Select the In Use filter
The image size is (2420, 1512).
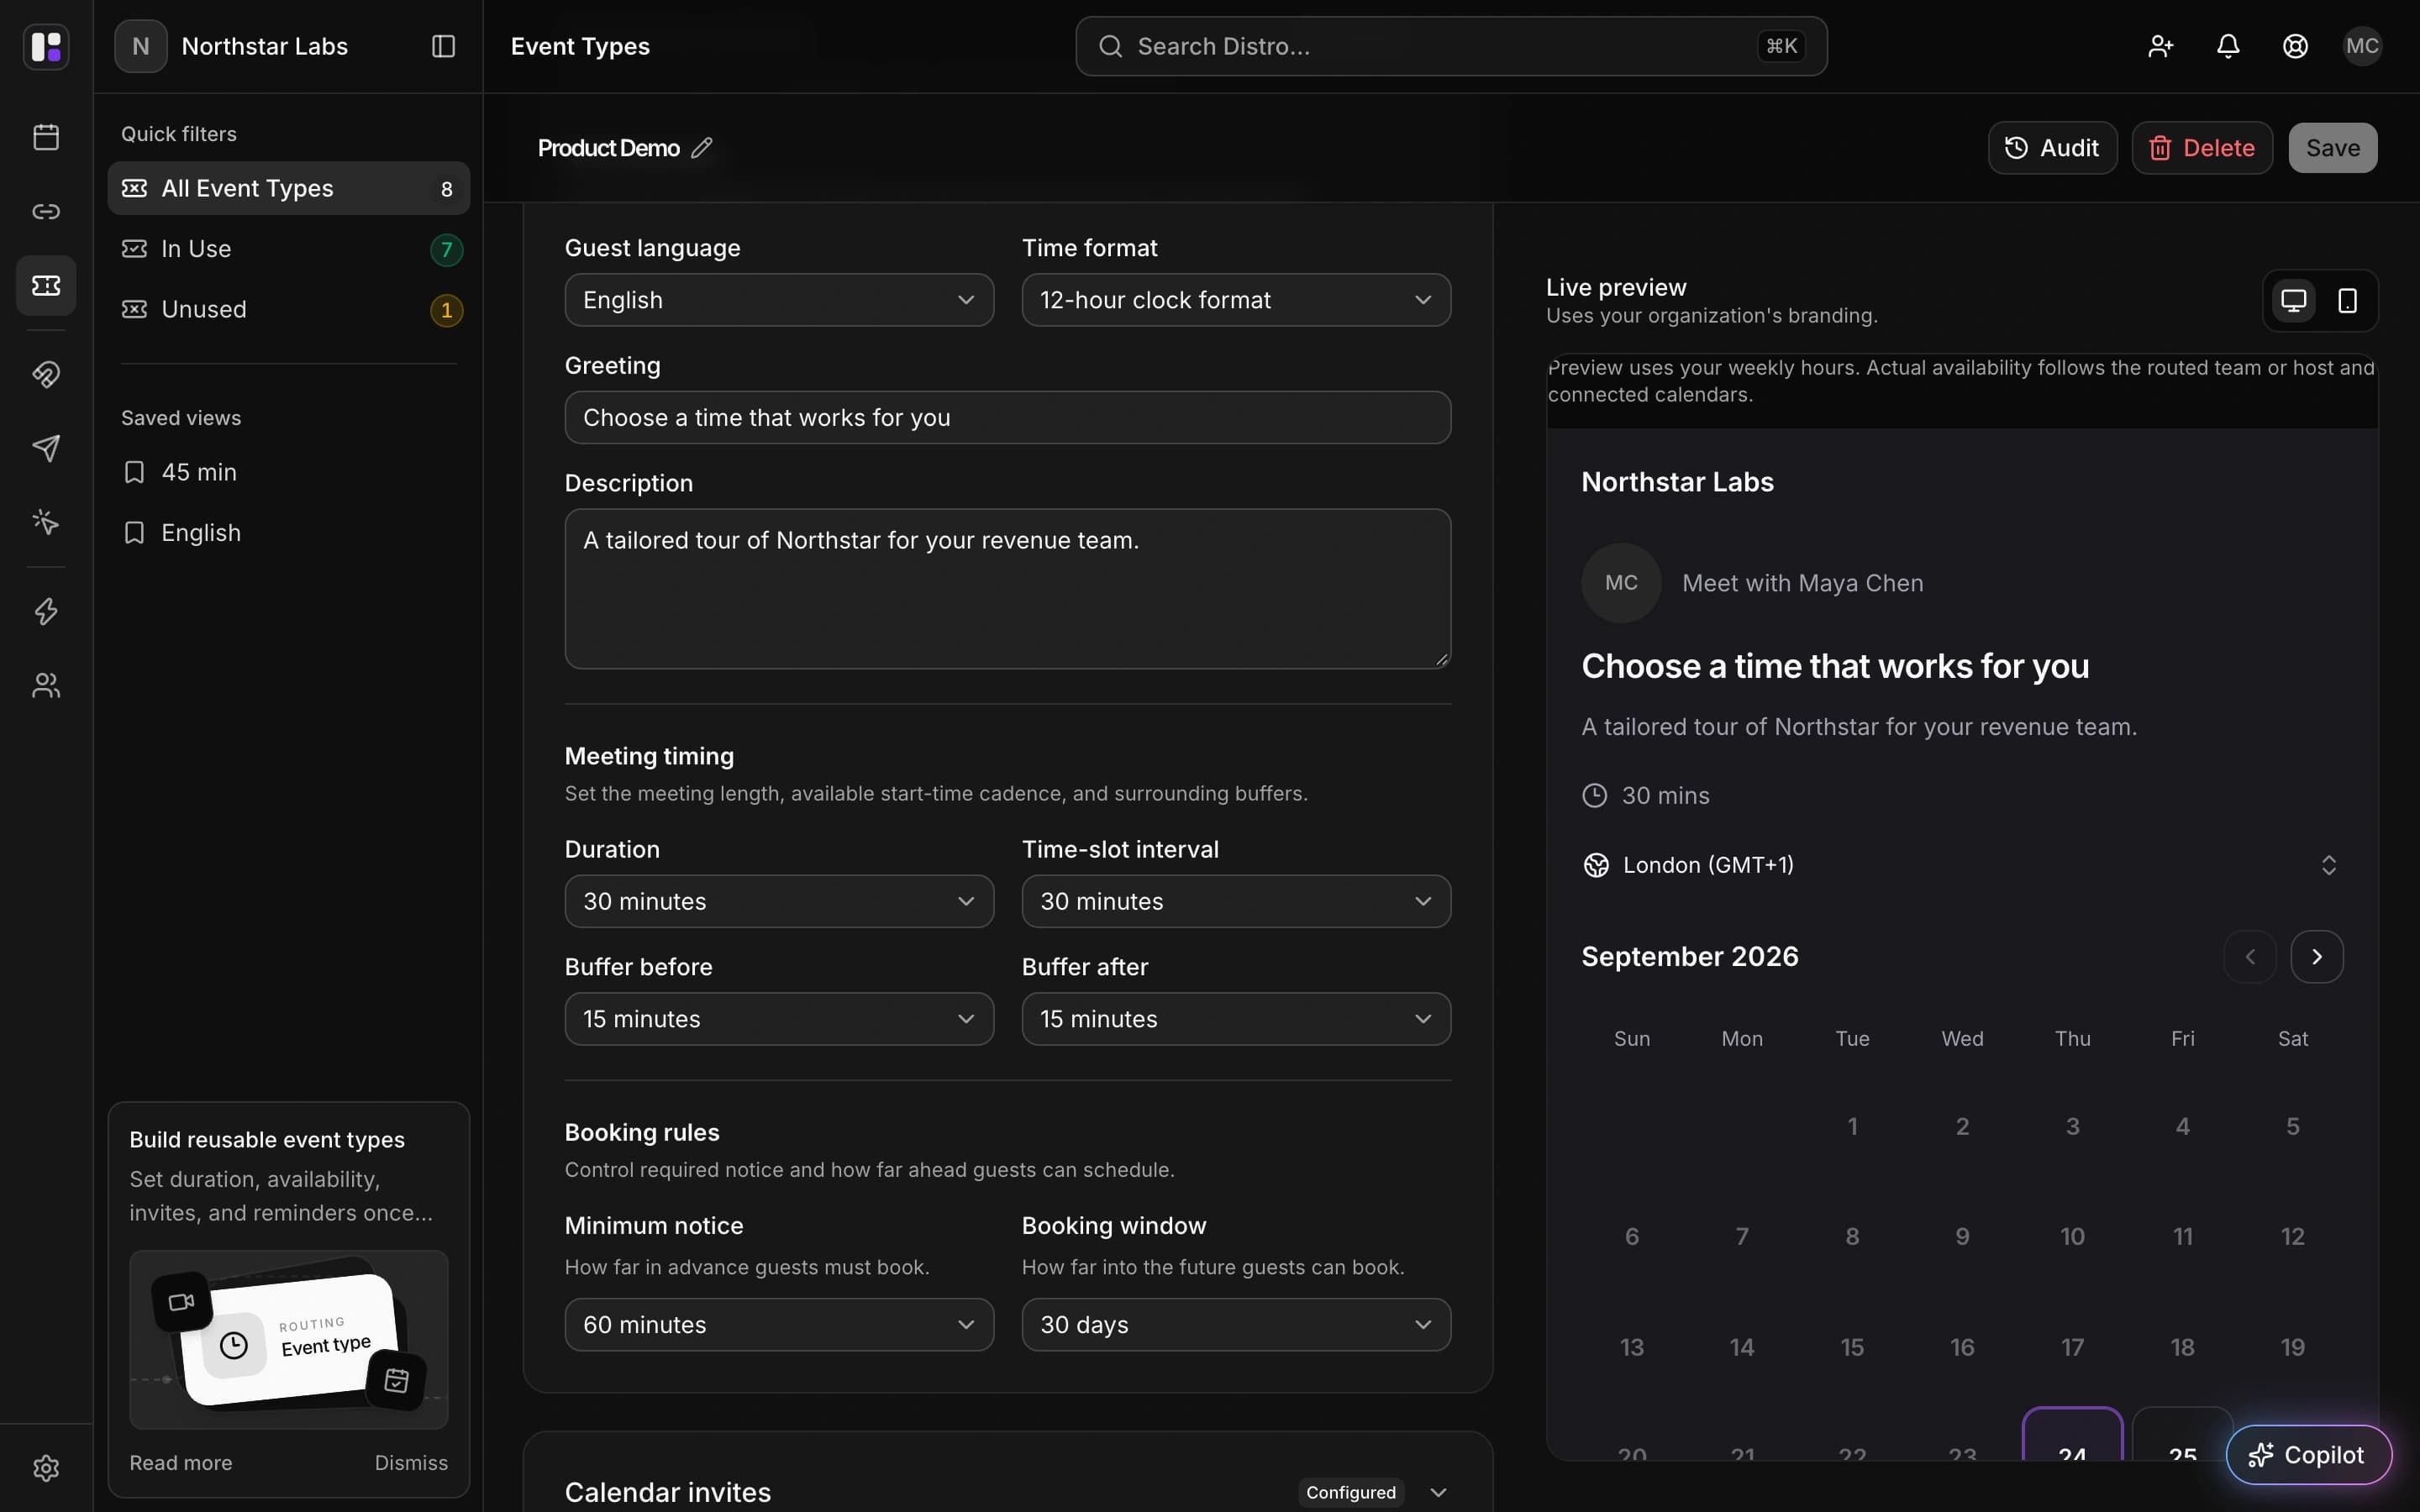click(x=288, y=249)
